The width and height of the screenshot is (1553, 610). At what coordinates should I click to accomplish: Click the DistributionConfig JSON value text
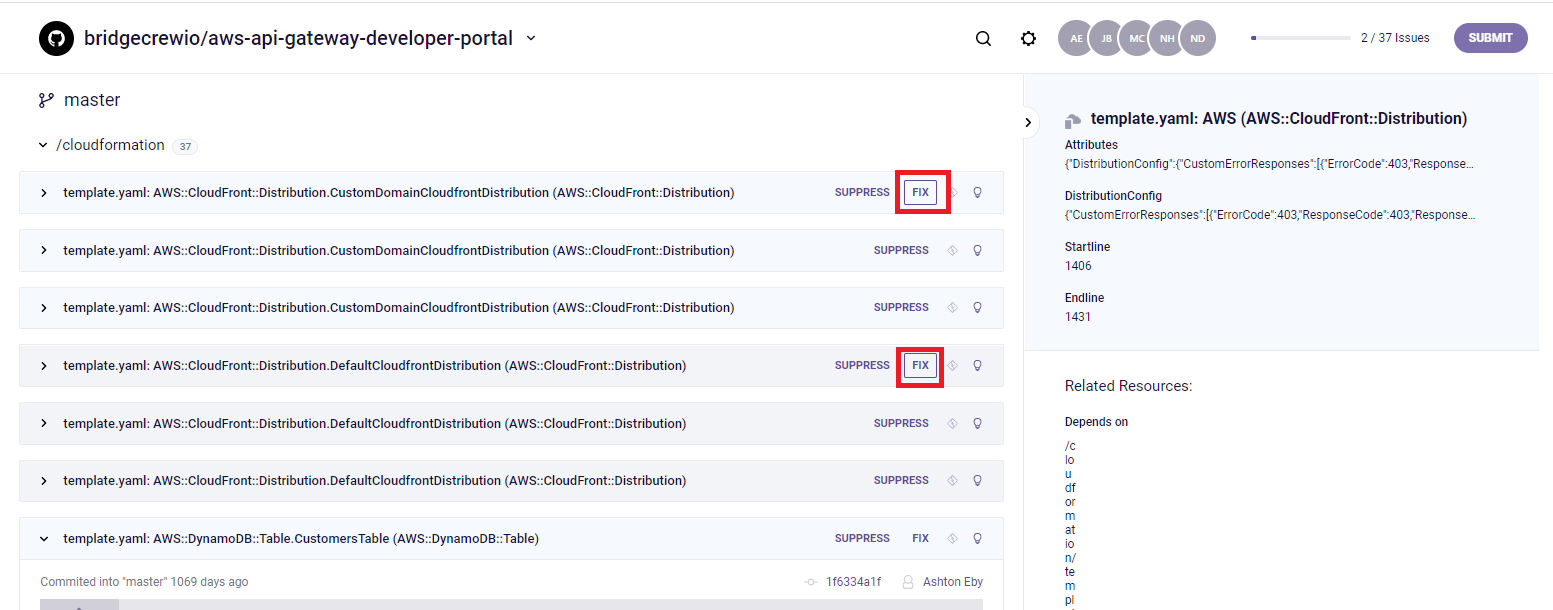pos(1270,215)
